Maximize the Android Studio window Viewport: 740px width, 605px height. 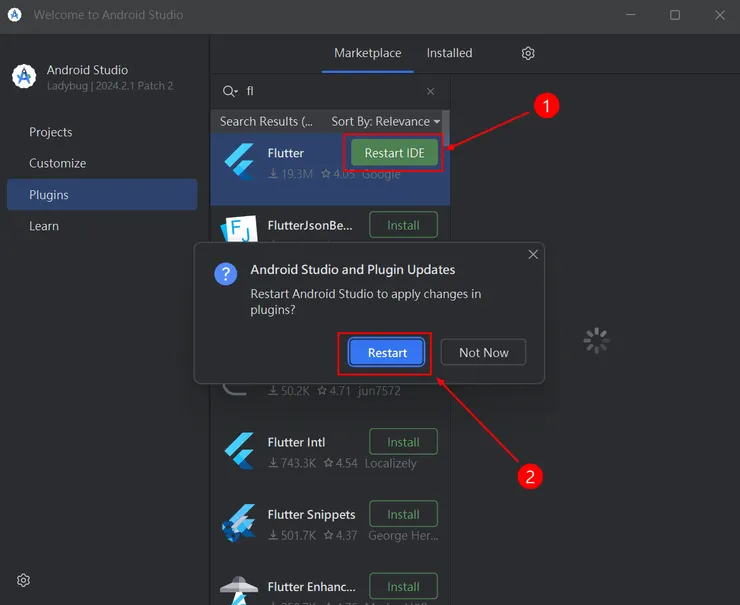click(x=675, y=15)
